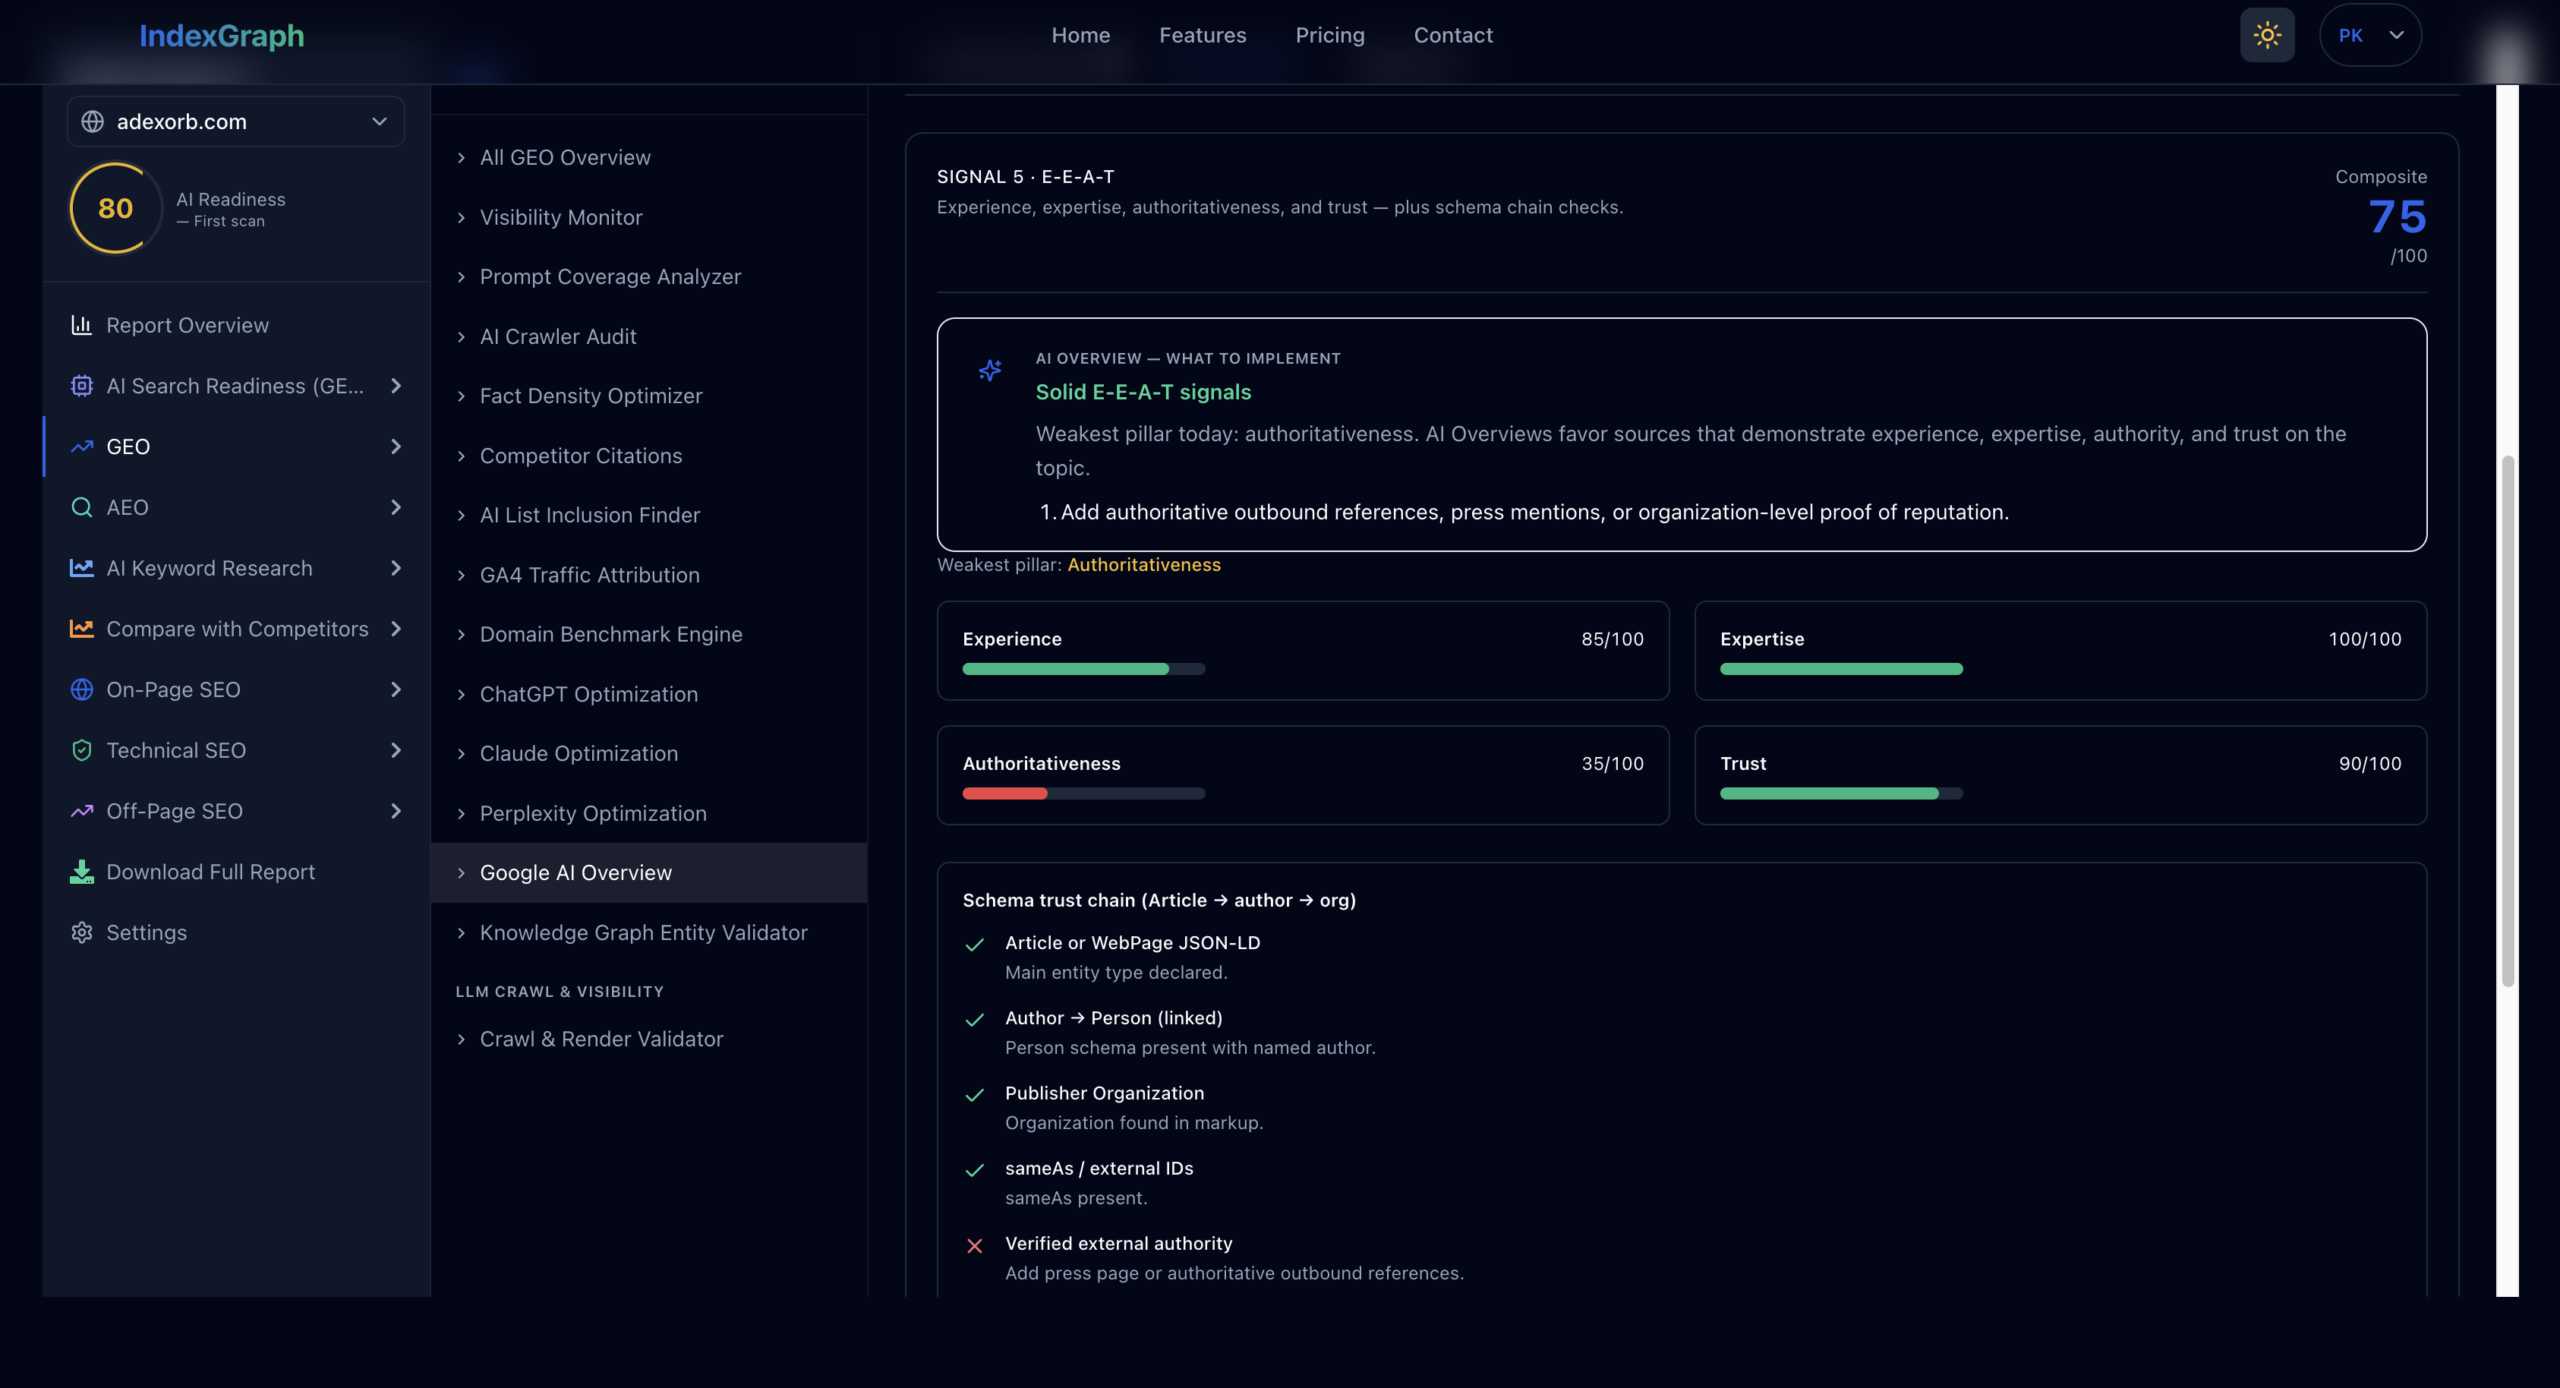This screenshot has width=2560, height=1388.
Task: Click the Settings gear icon
Action: (81, 933)
